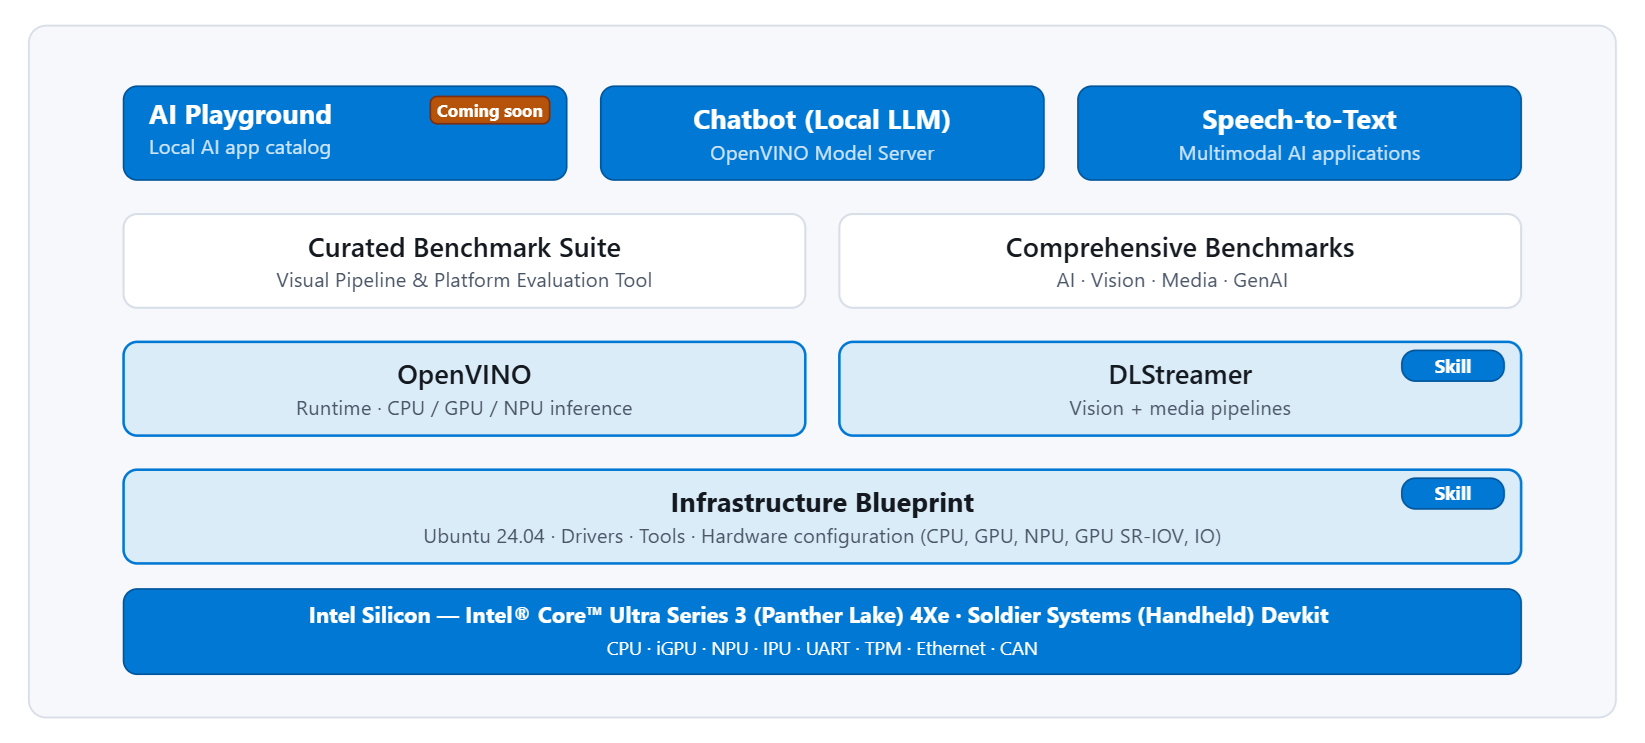Image resolution: width=1645 pixels, height=743 pixels.
Task: Select the Chatbot (Local LLM) card
Action: click(822, 133)
